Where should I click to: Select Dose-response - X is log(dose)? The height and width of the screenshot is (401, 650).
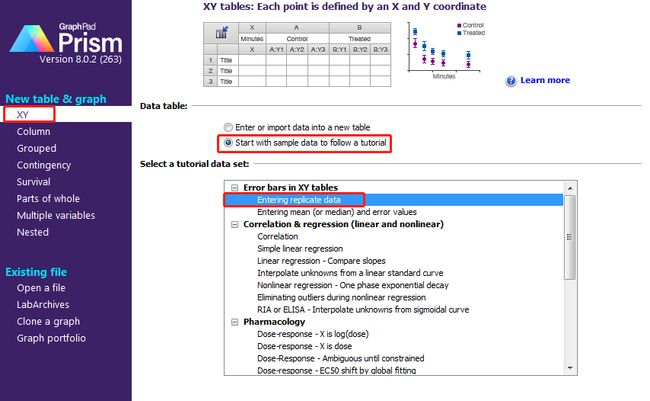(x=313, y=334)
